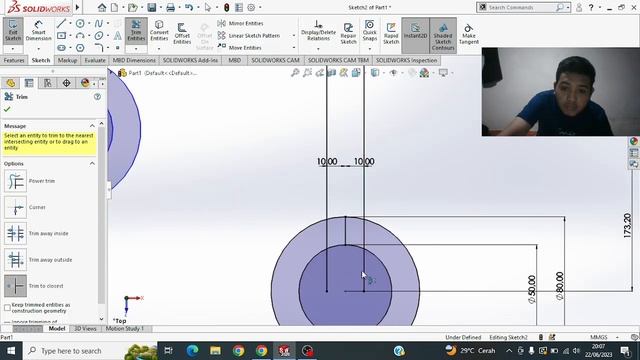Select the Arc sketch tool
Viewport: 640px width, 360px height.
(x=80, y=36)
